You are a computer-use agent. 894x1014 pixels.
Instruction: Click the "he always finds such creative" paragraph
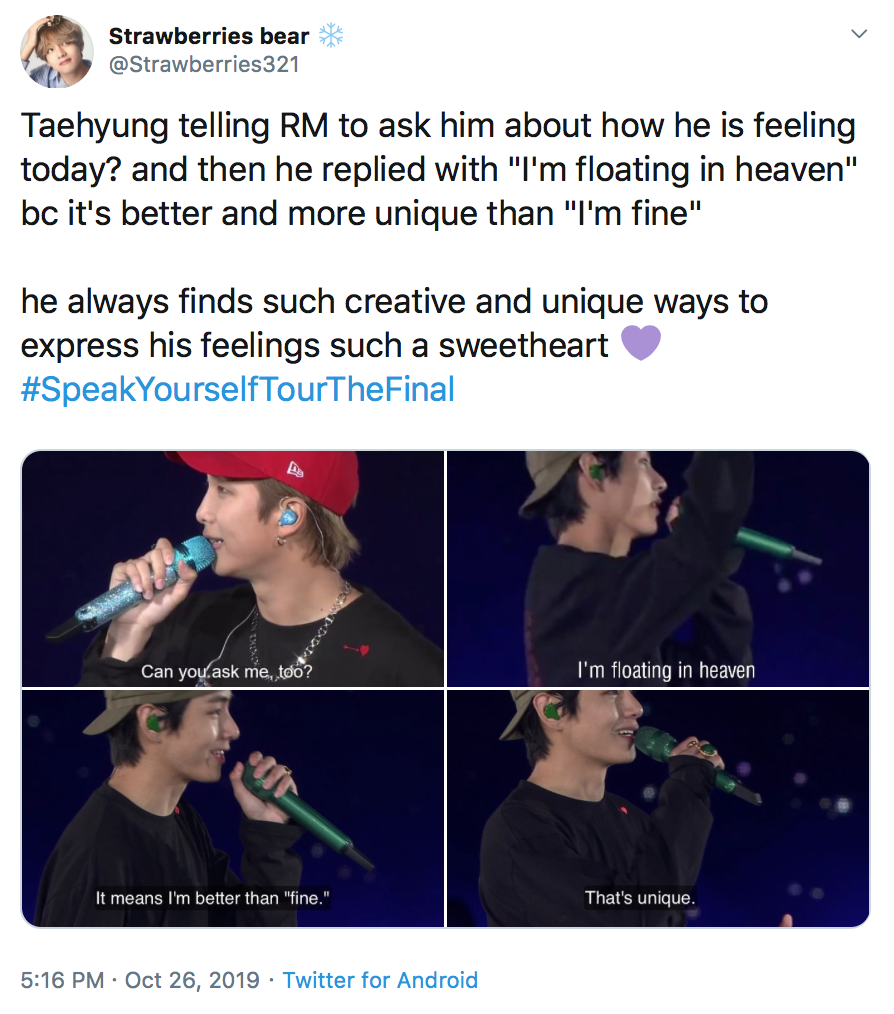[x=395, y=323]
